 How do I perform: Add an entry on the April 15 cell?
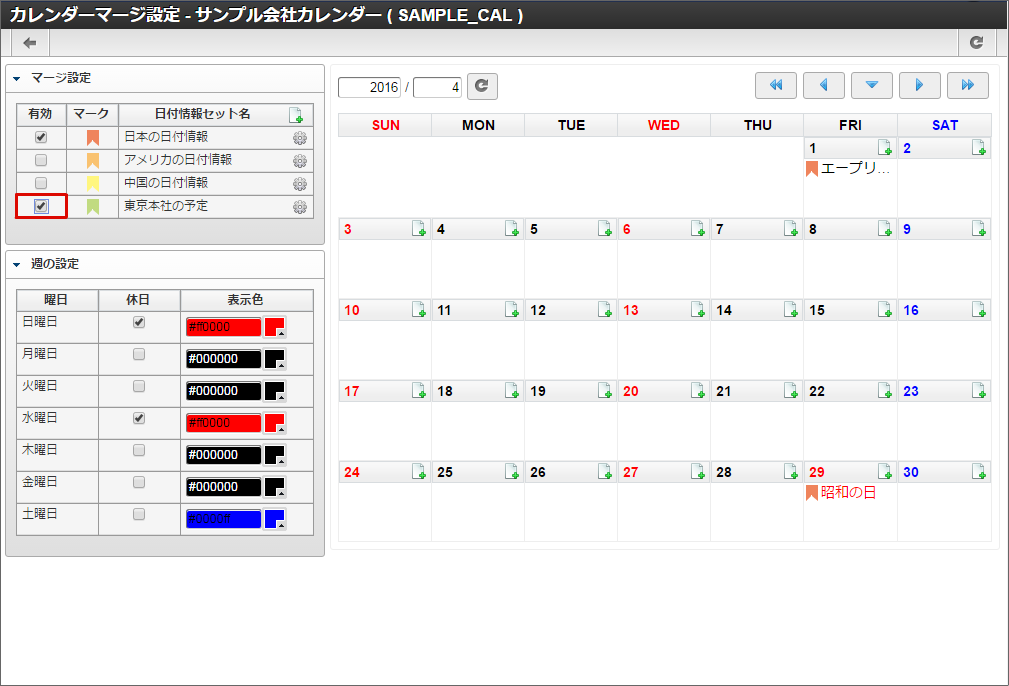[885, 310]
